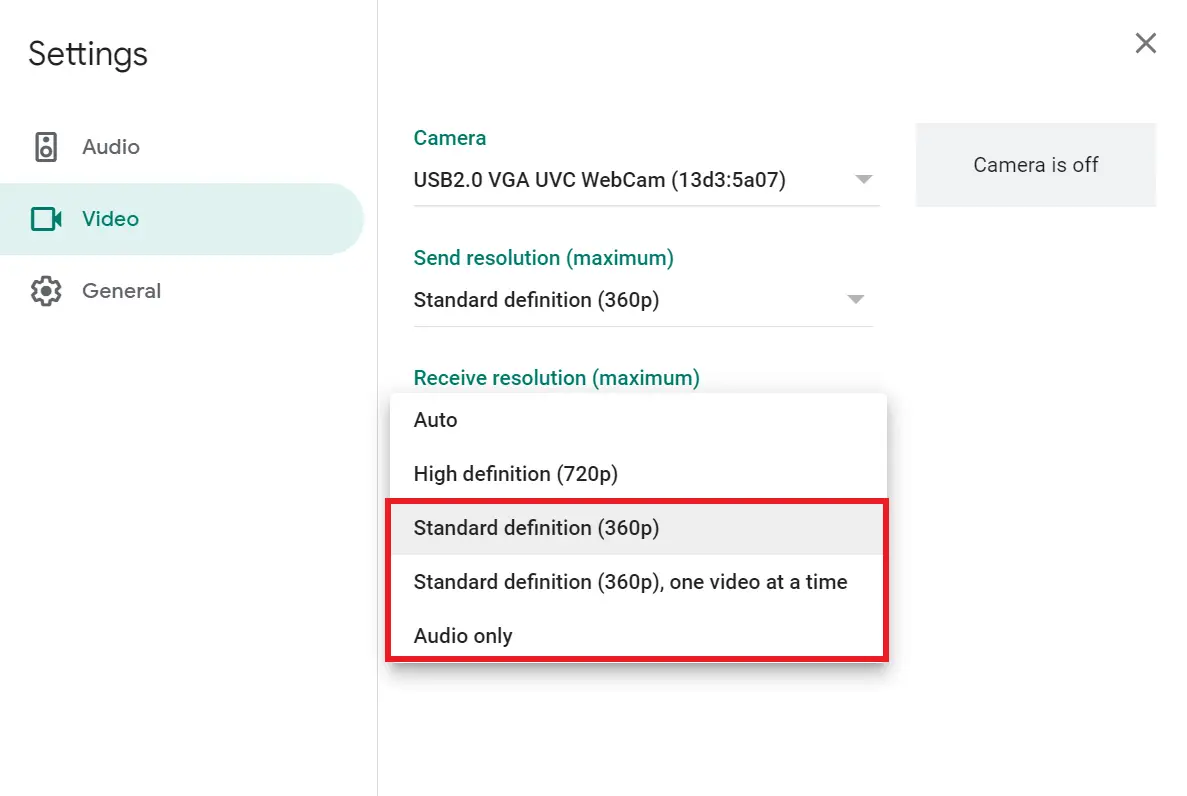The width and height of the screenshot is (1187, 796).
Task: Select the Video tab label
Action: (x=111, y=219)
